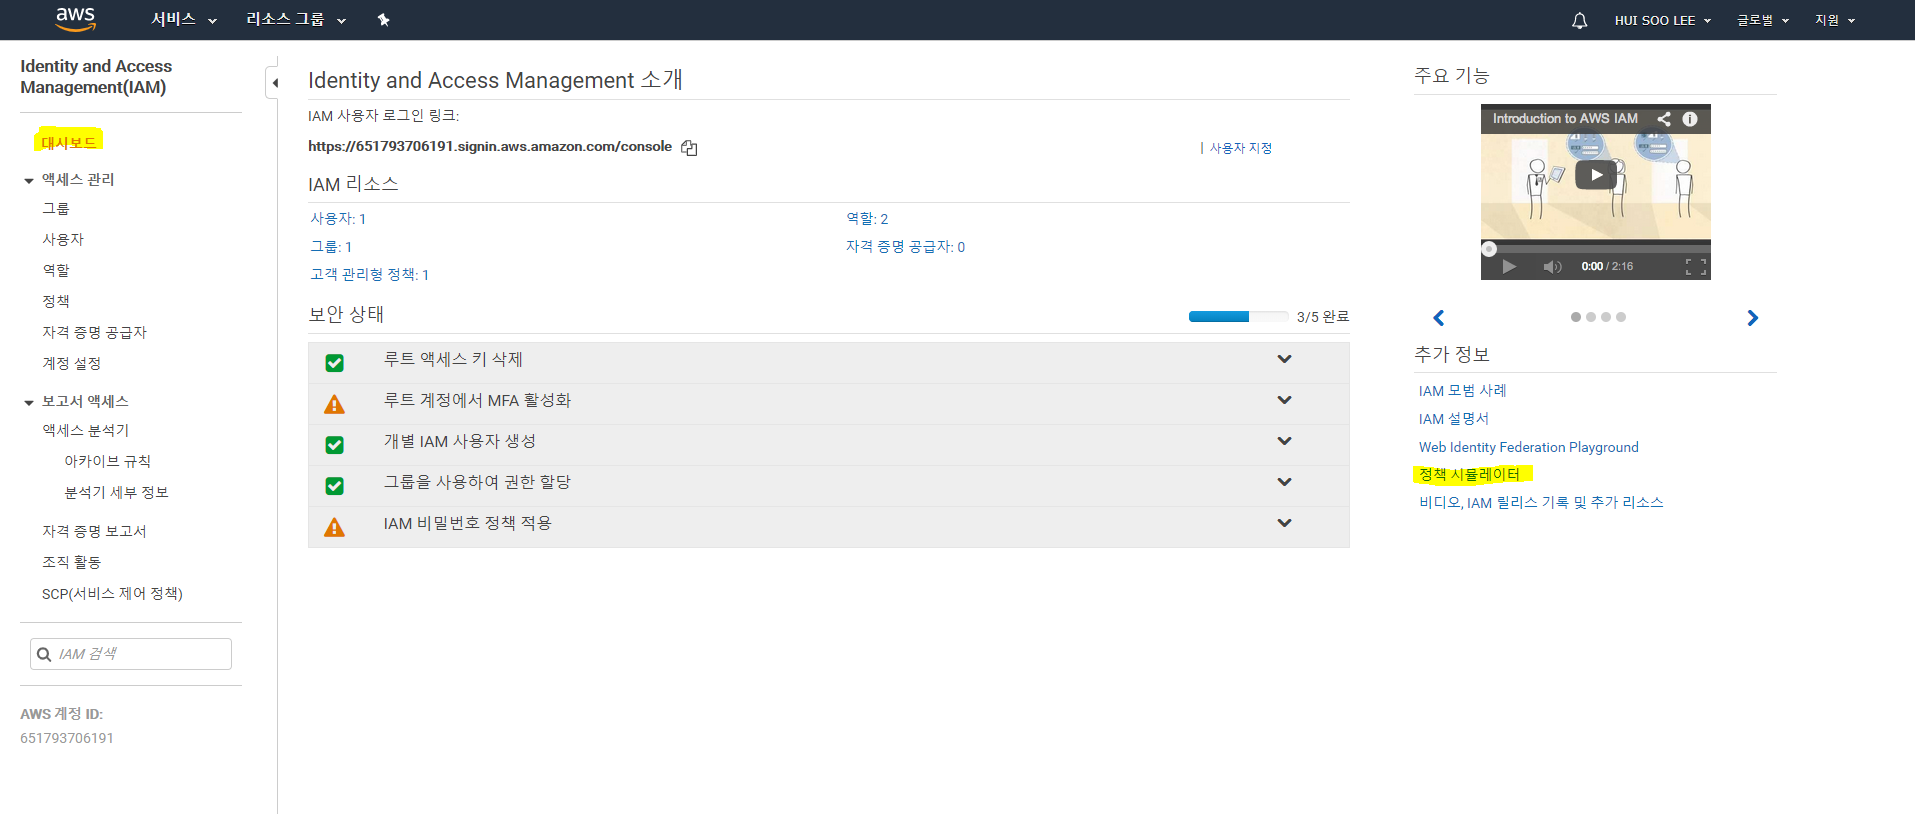This screenshot has width=1915, height=814.
Task: Click the small play button in video controls
Action: pyautogui.click(x=1509, y=266)
